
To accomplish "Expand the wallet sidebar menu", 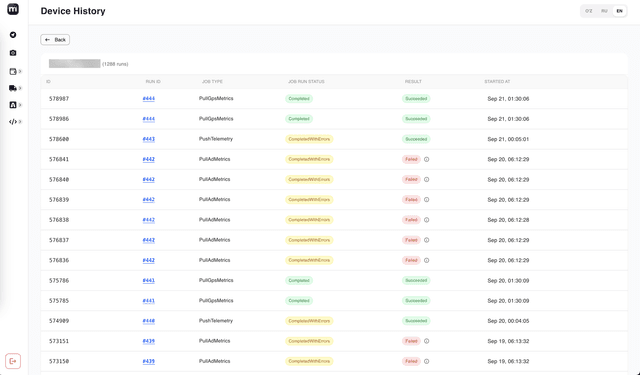I will [15, 71].
